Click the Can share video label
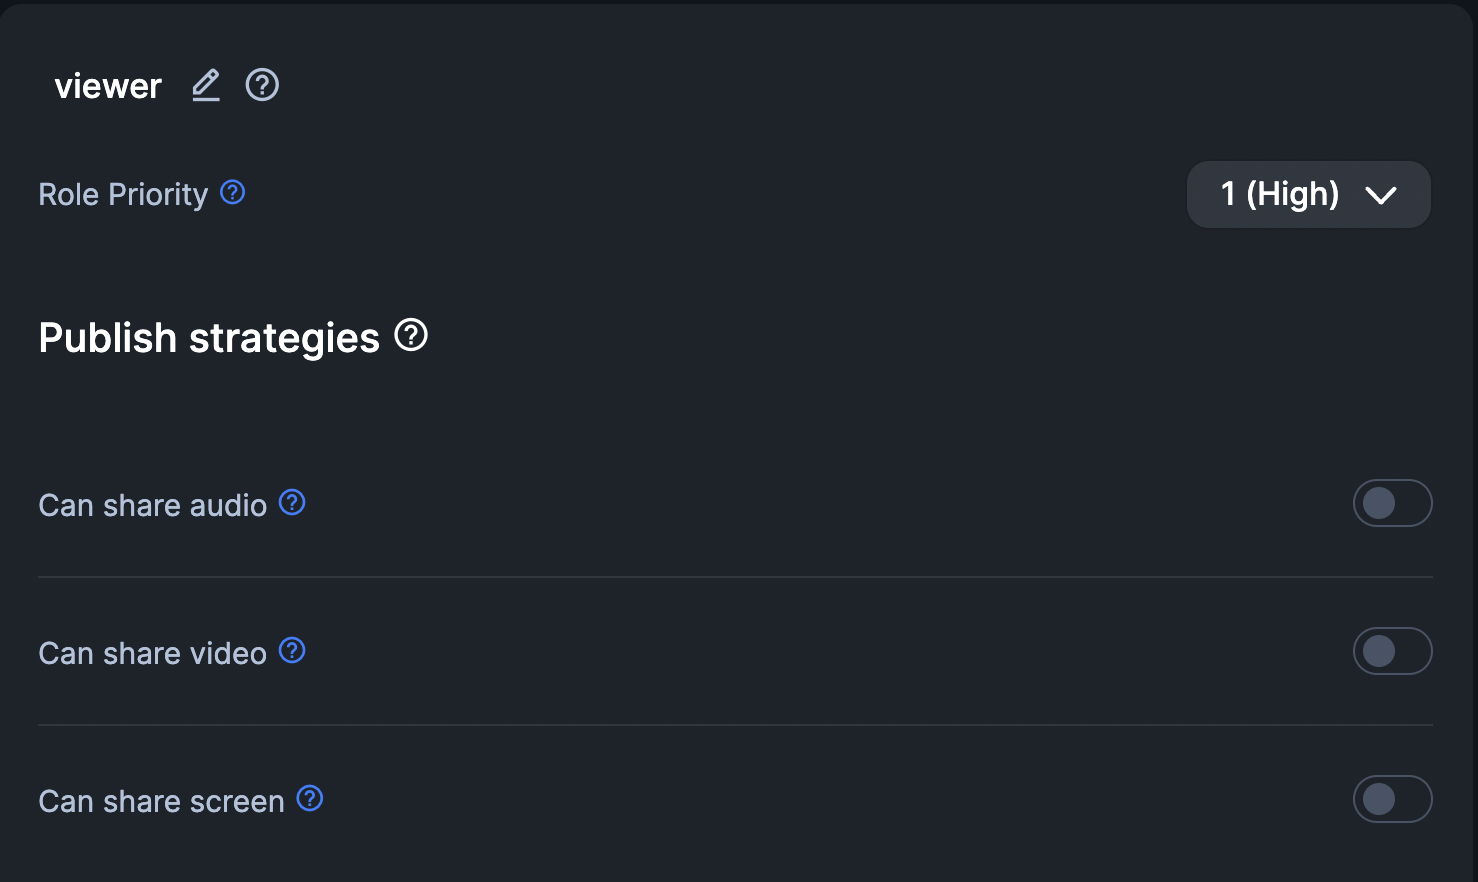Screen dimensions: 1478x882 click(x=152, y=653)
